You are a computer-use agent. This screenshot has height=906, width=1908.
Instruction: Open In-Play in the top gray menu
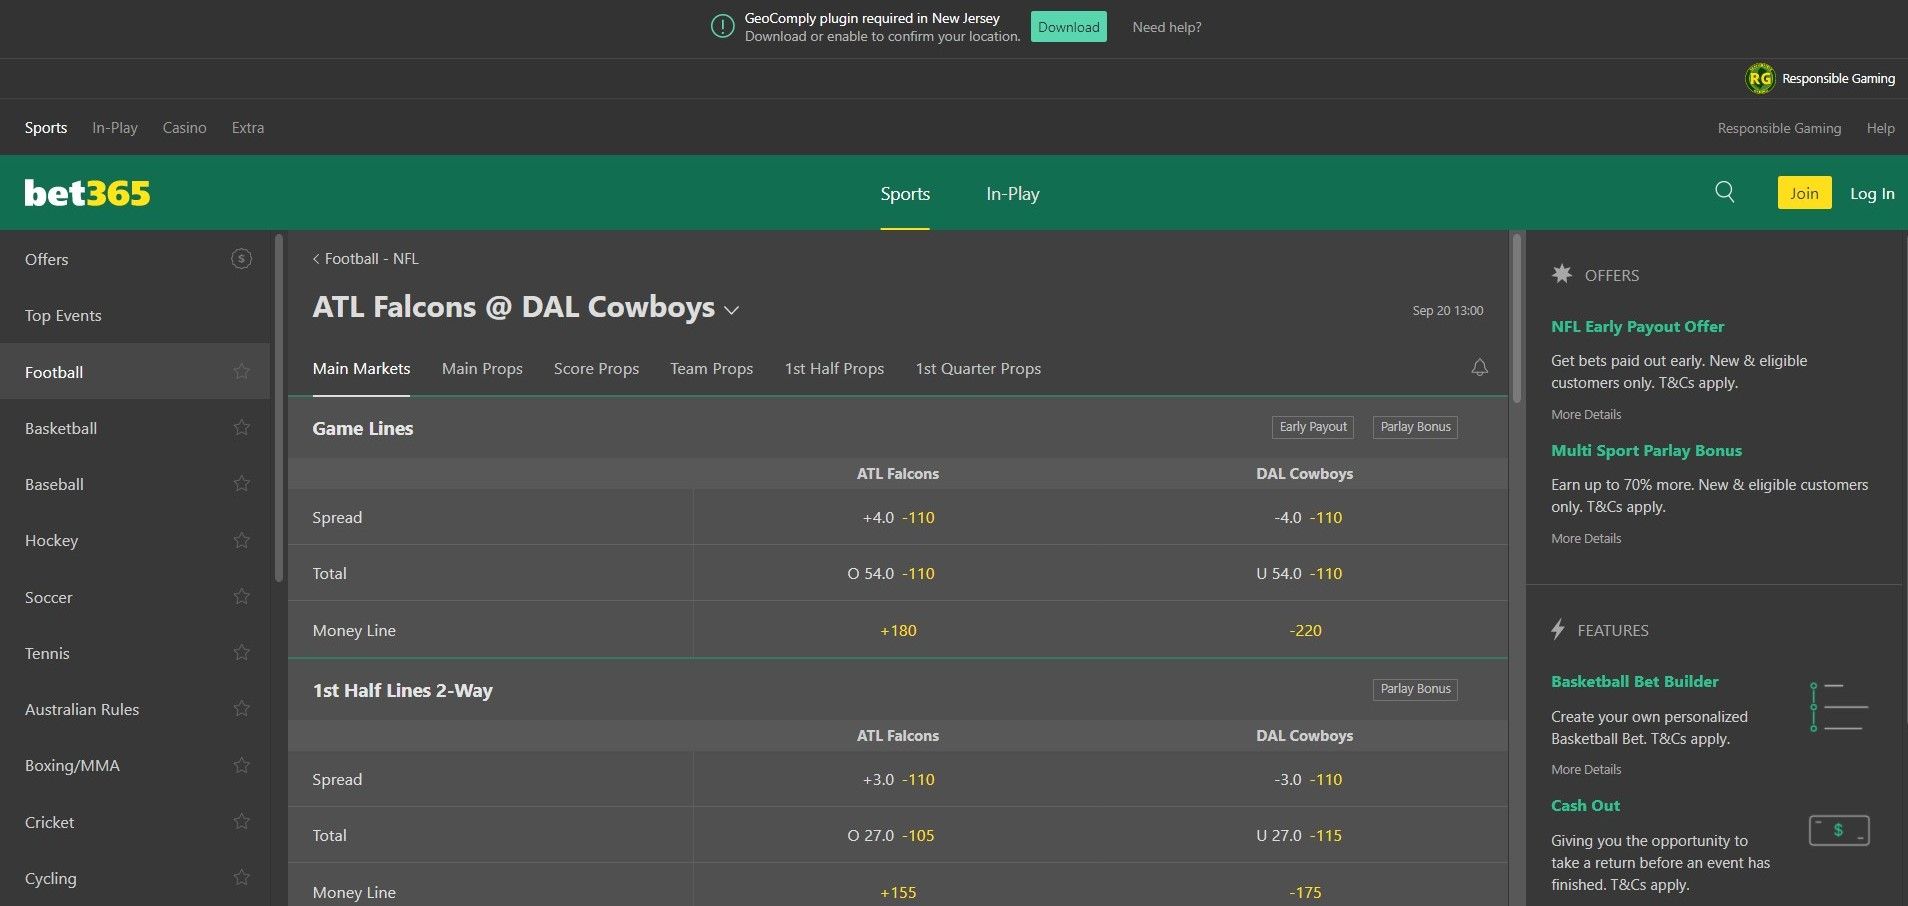point(115,128)
